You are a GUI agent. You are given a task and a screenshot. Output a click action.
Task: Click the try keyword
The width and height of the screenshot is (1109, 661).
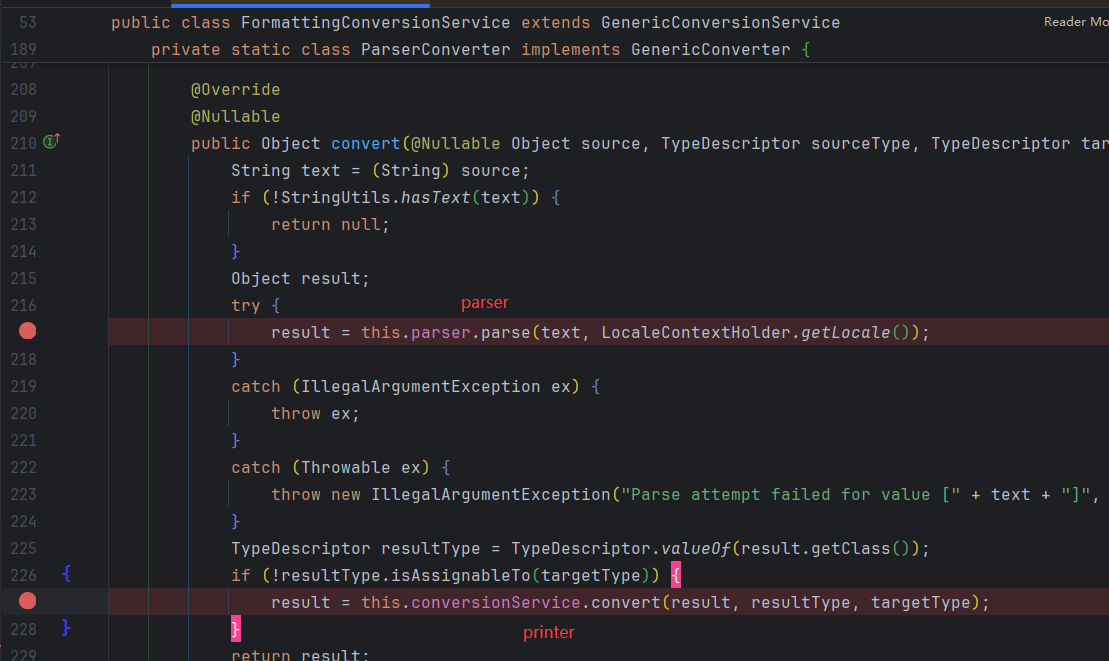[x=245, y=305]
